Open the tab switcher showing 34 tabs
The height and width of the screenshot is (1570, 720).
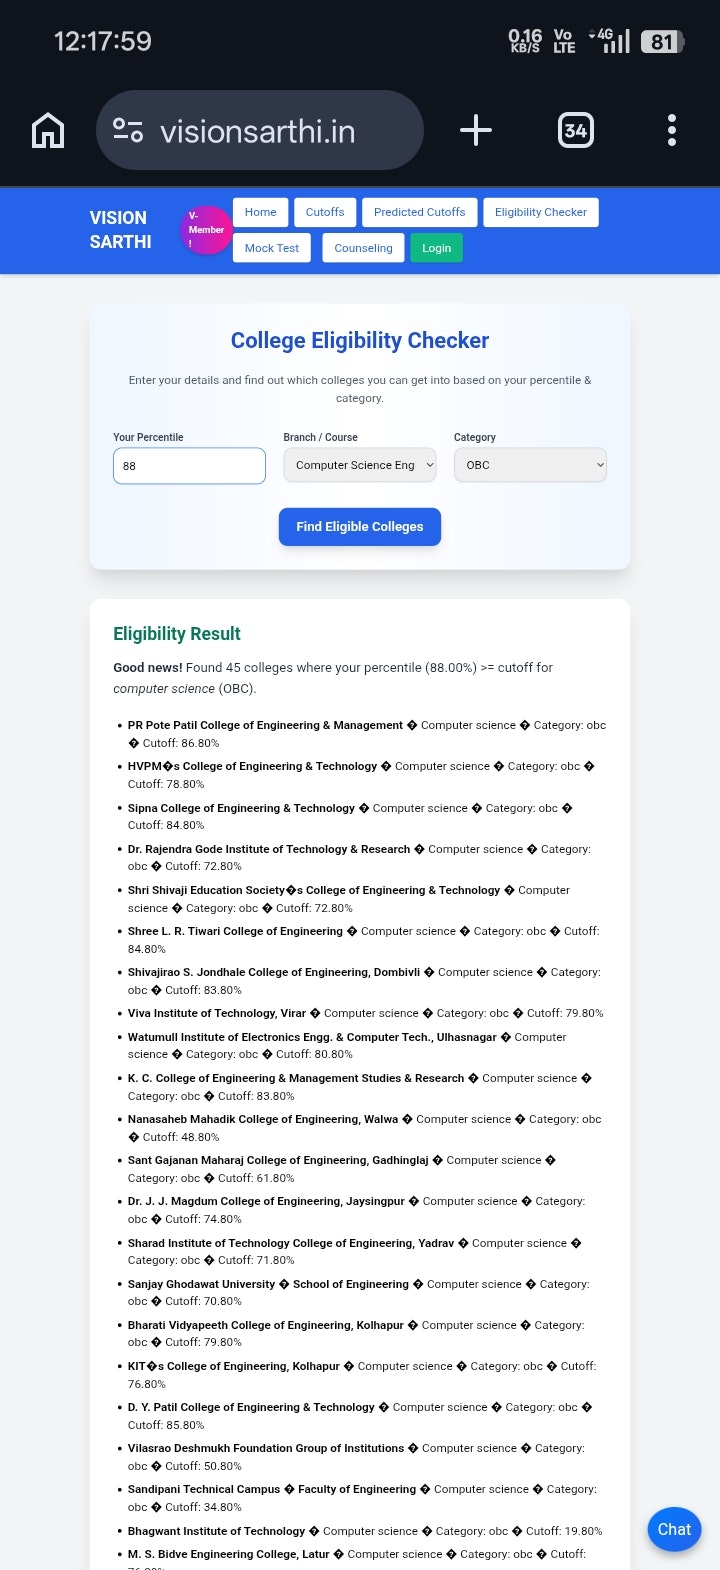coord(576,130)
